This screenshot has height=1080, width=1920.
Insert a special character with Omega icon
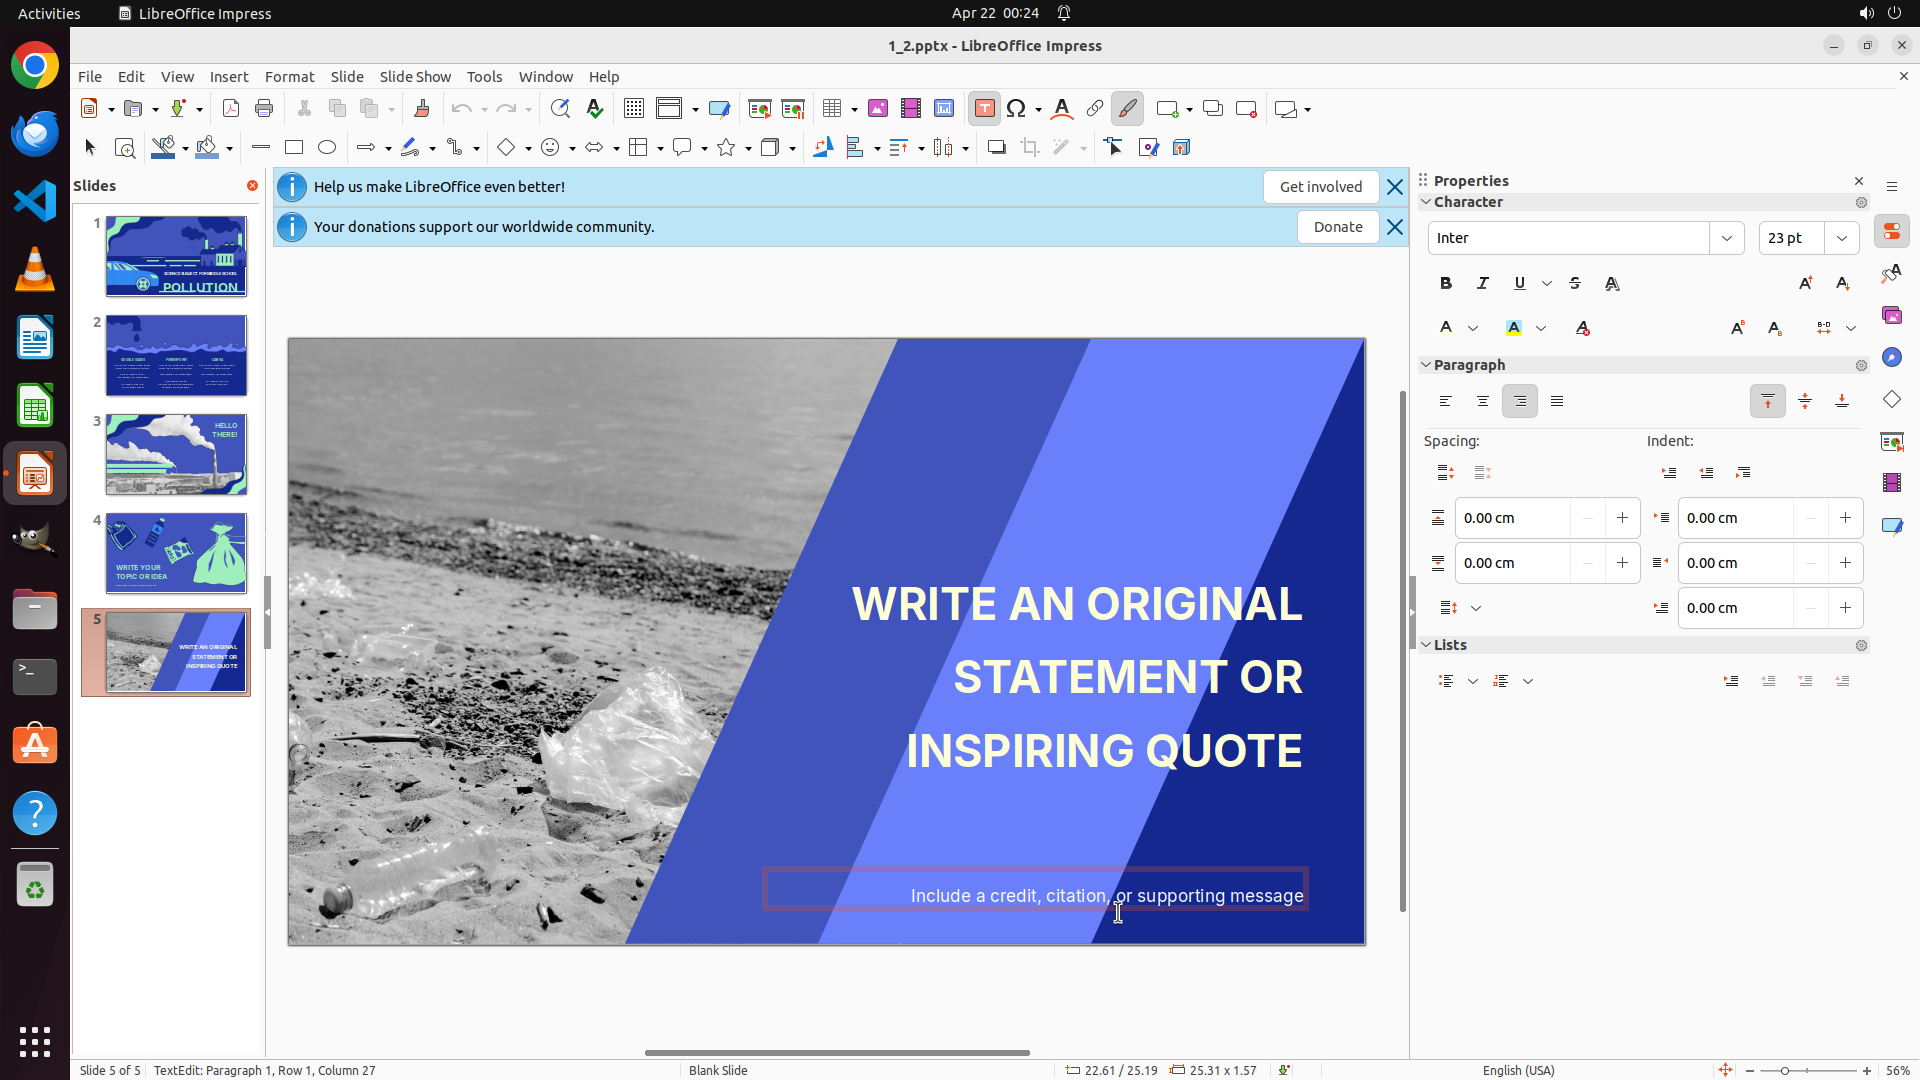pyautogui.click(x=1016, y=109)
